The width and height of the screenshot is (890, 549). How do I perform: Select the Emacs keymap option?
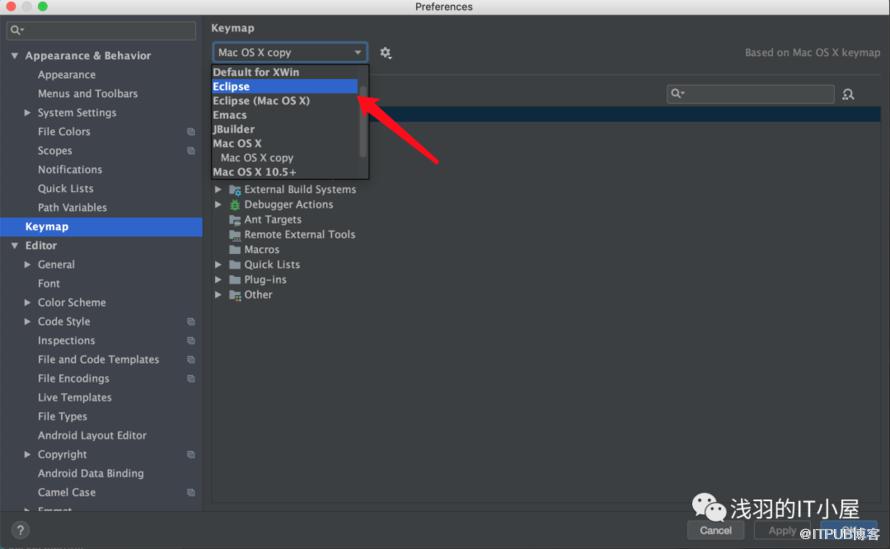[286, 115]
